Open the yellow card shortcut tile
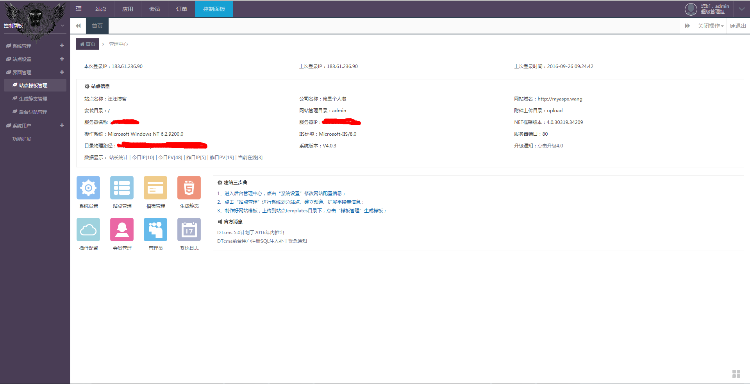The height and width of the screenshot is (384, 750). click(155, 187)
